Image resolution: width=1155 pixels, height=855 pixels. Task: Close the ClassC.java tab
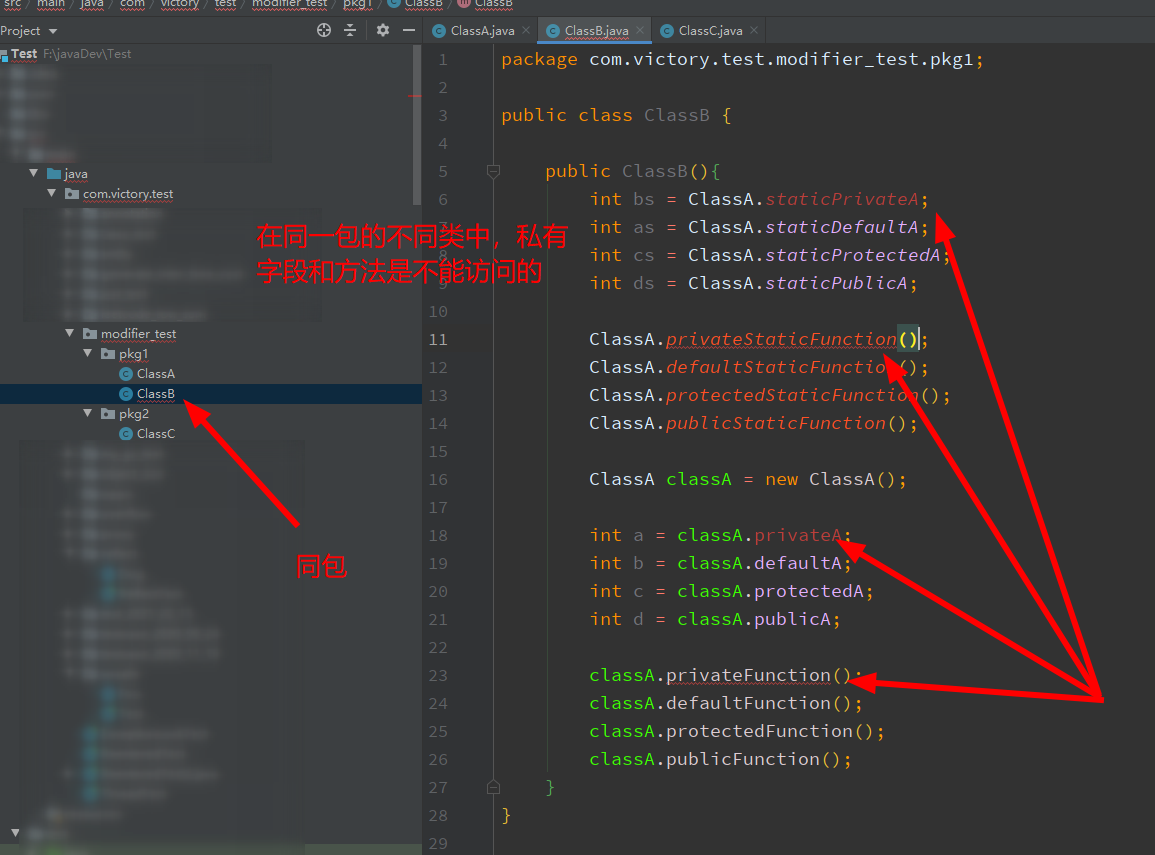click(x=754, y=30)
